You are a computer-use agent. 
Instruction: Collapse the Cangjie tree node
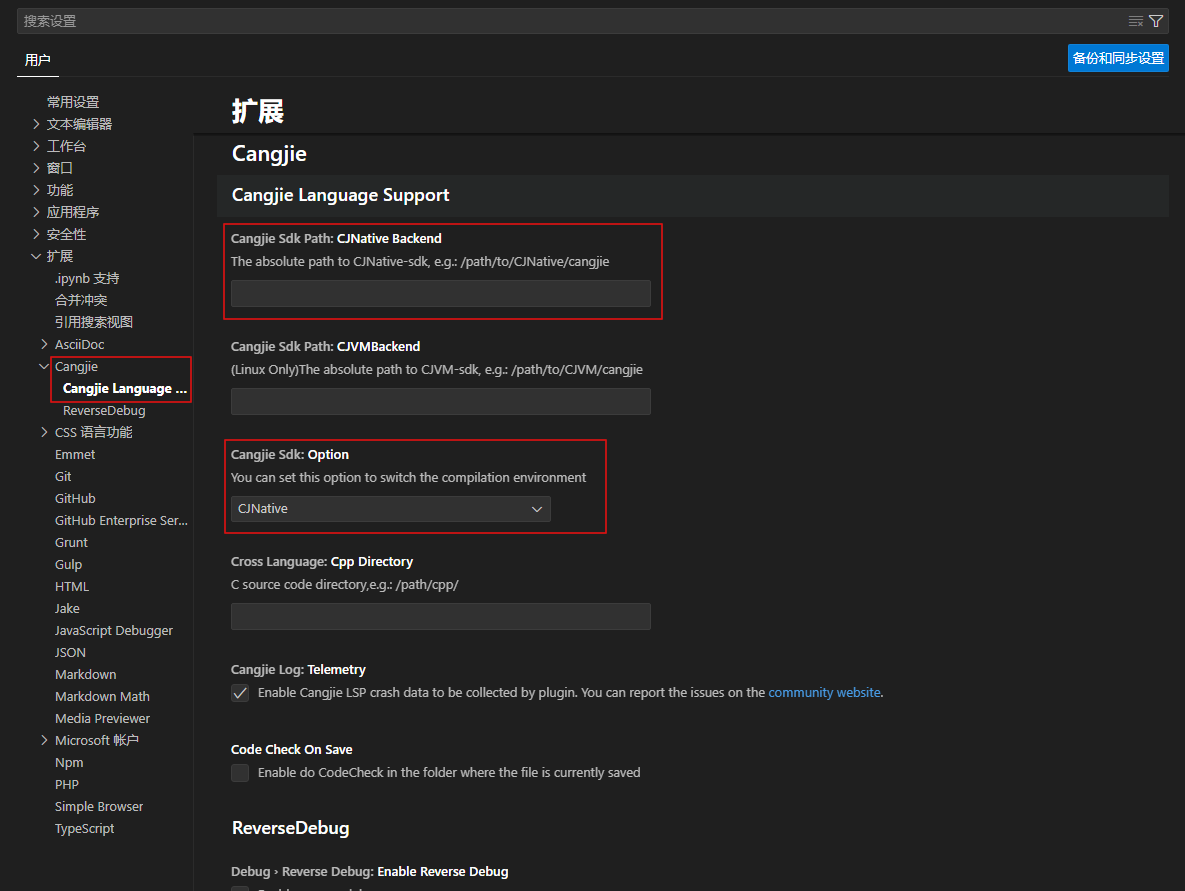click(44, 366)
